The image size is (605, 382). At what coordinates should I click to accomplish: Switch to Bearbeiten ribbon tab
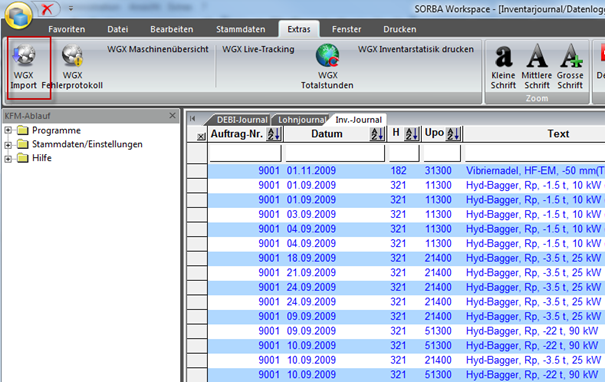pyautogui.click(x=172, y=29)
